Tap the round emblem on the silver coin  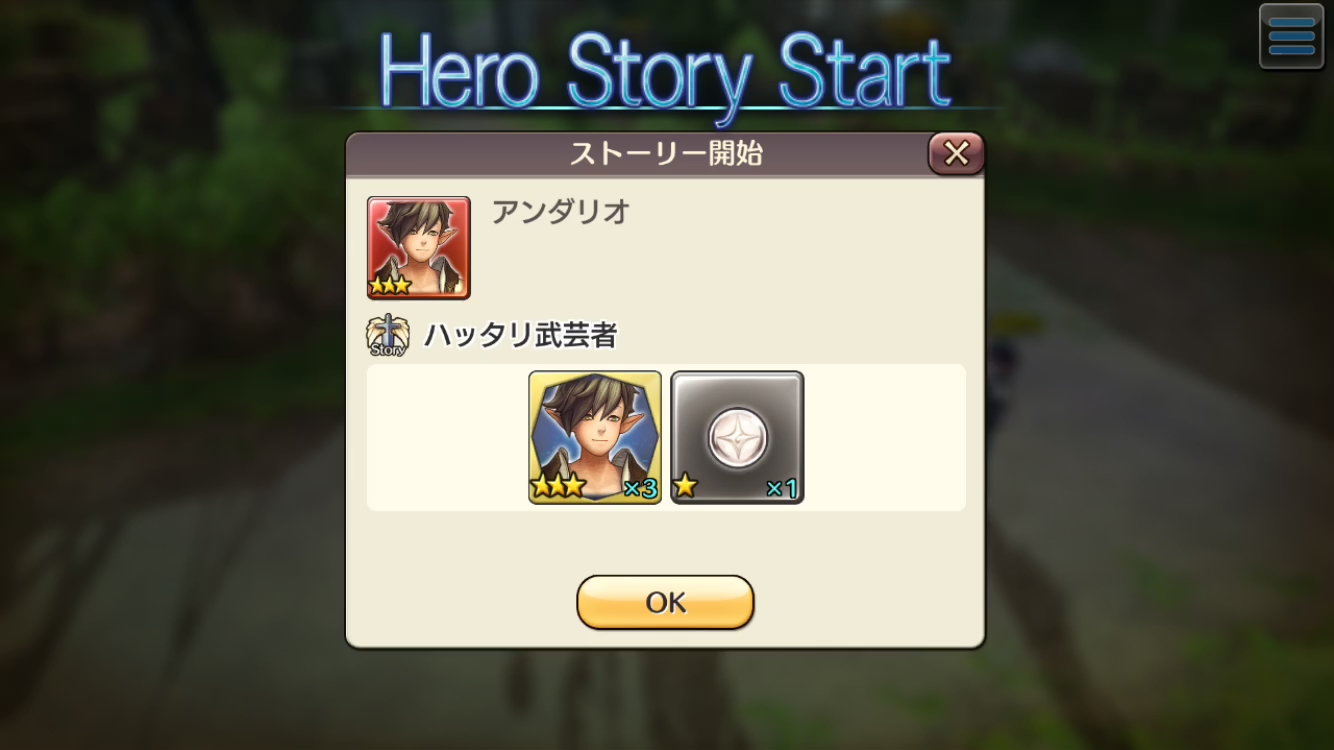point(737,438)
